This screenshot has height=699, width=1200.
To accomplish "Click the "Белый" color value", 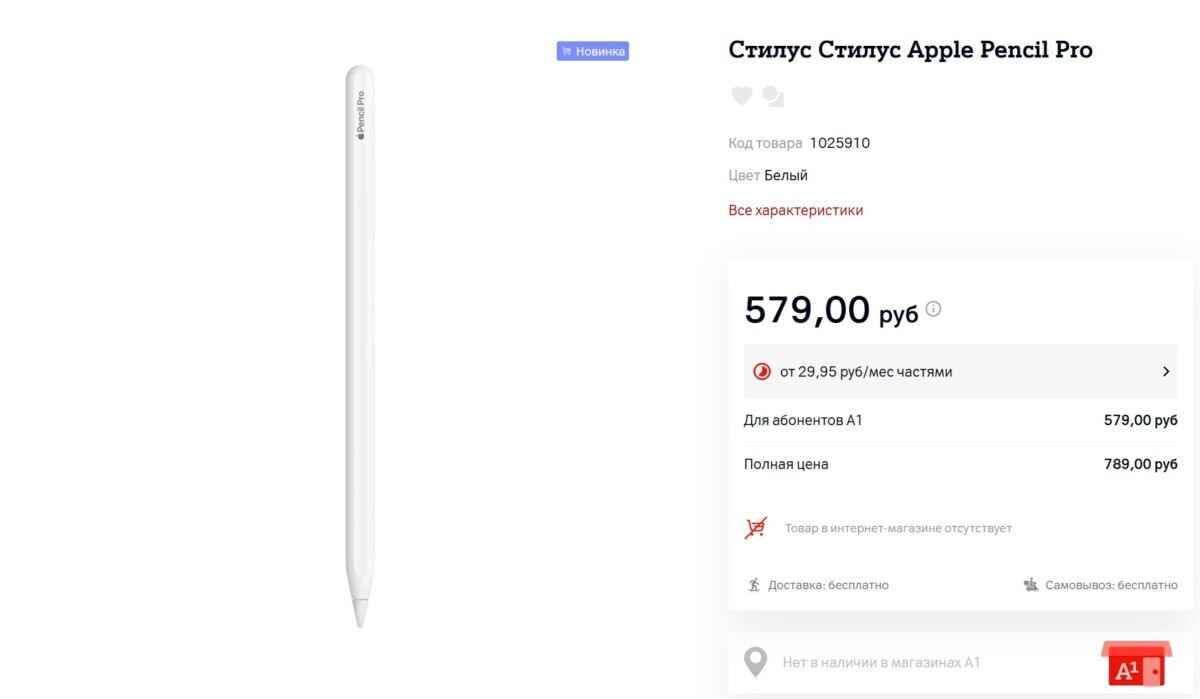I will click(786, 175).
